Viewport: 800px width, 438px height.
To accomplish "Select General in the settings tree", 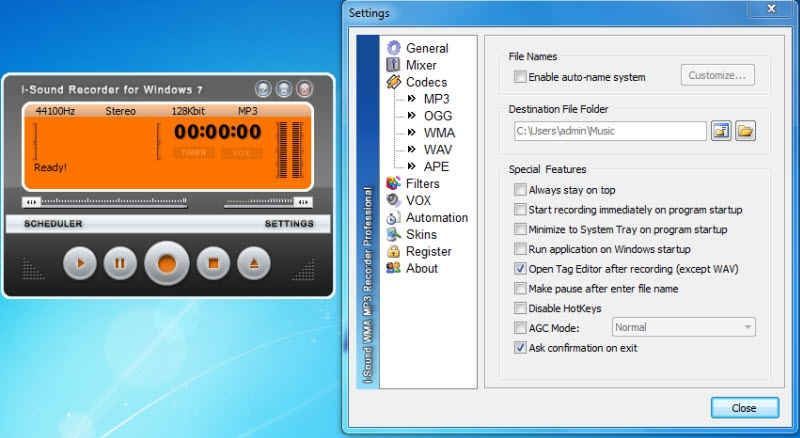I will pos(427,48).
